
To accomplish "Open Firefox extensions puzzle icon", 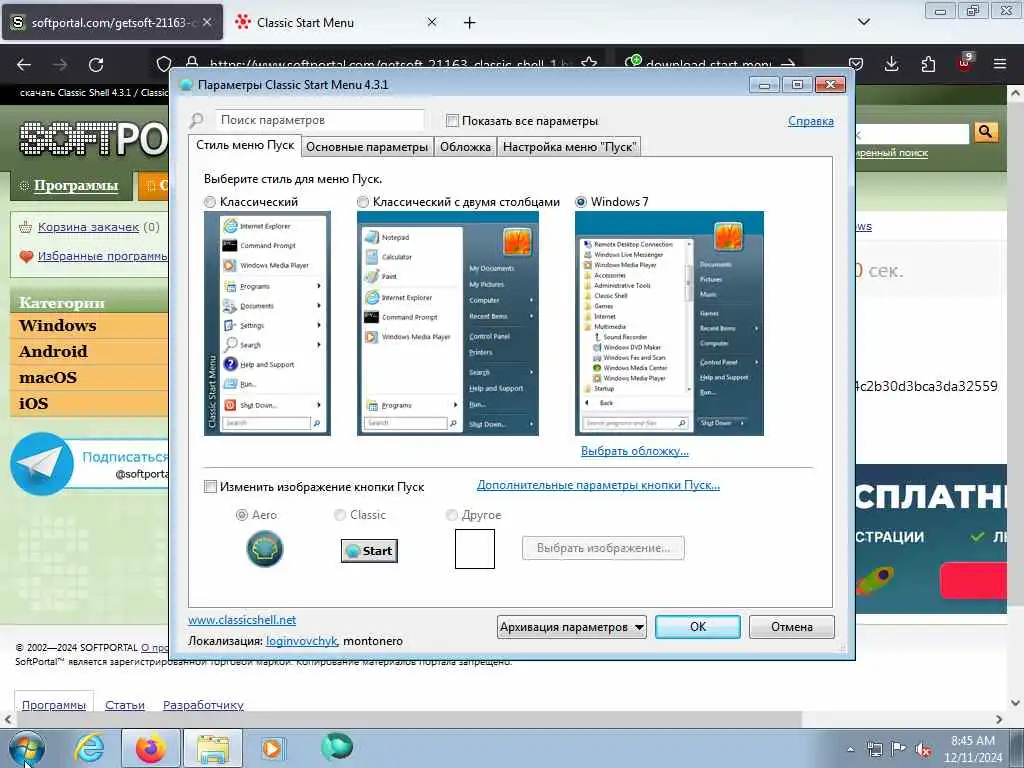I will coord(928,64).
